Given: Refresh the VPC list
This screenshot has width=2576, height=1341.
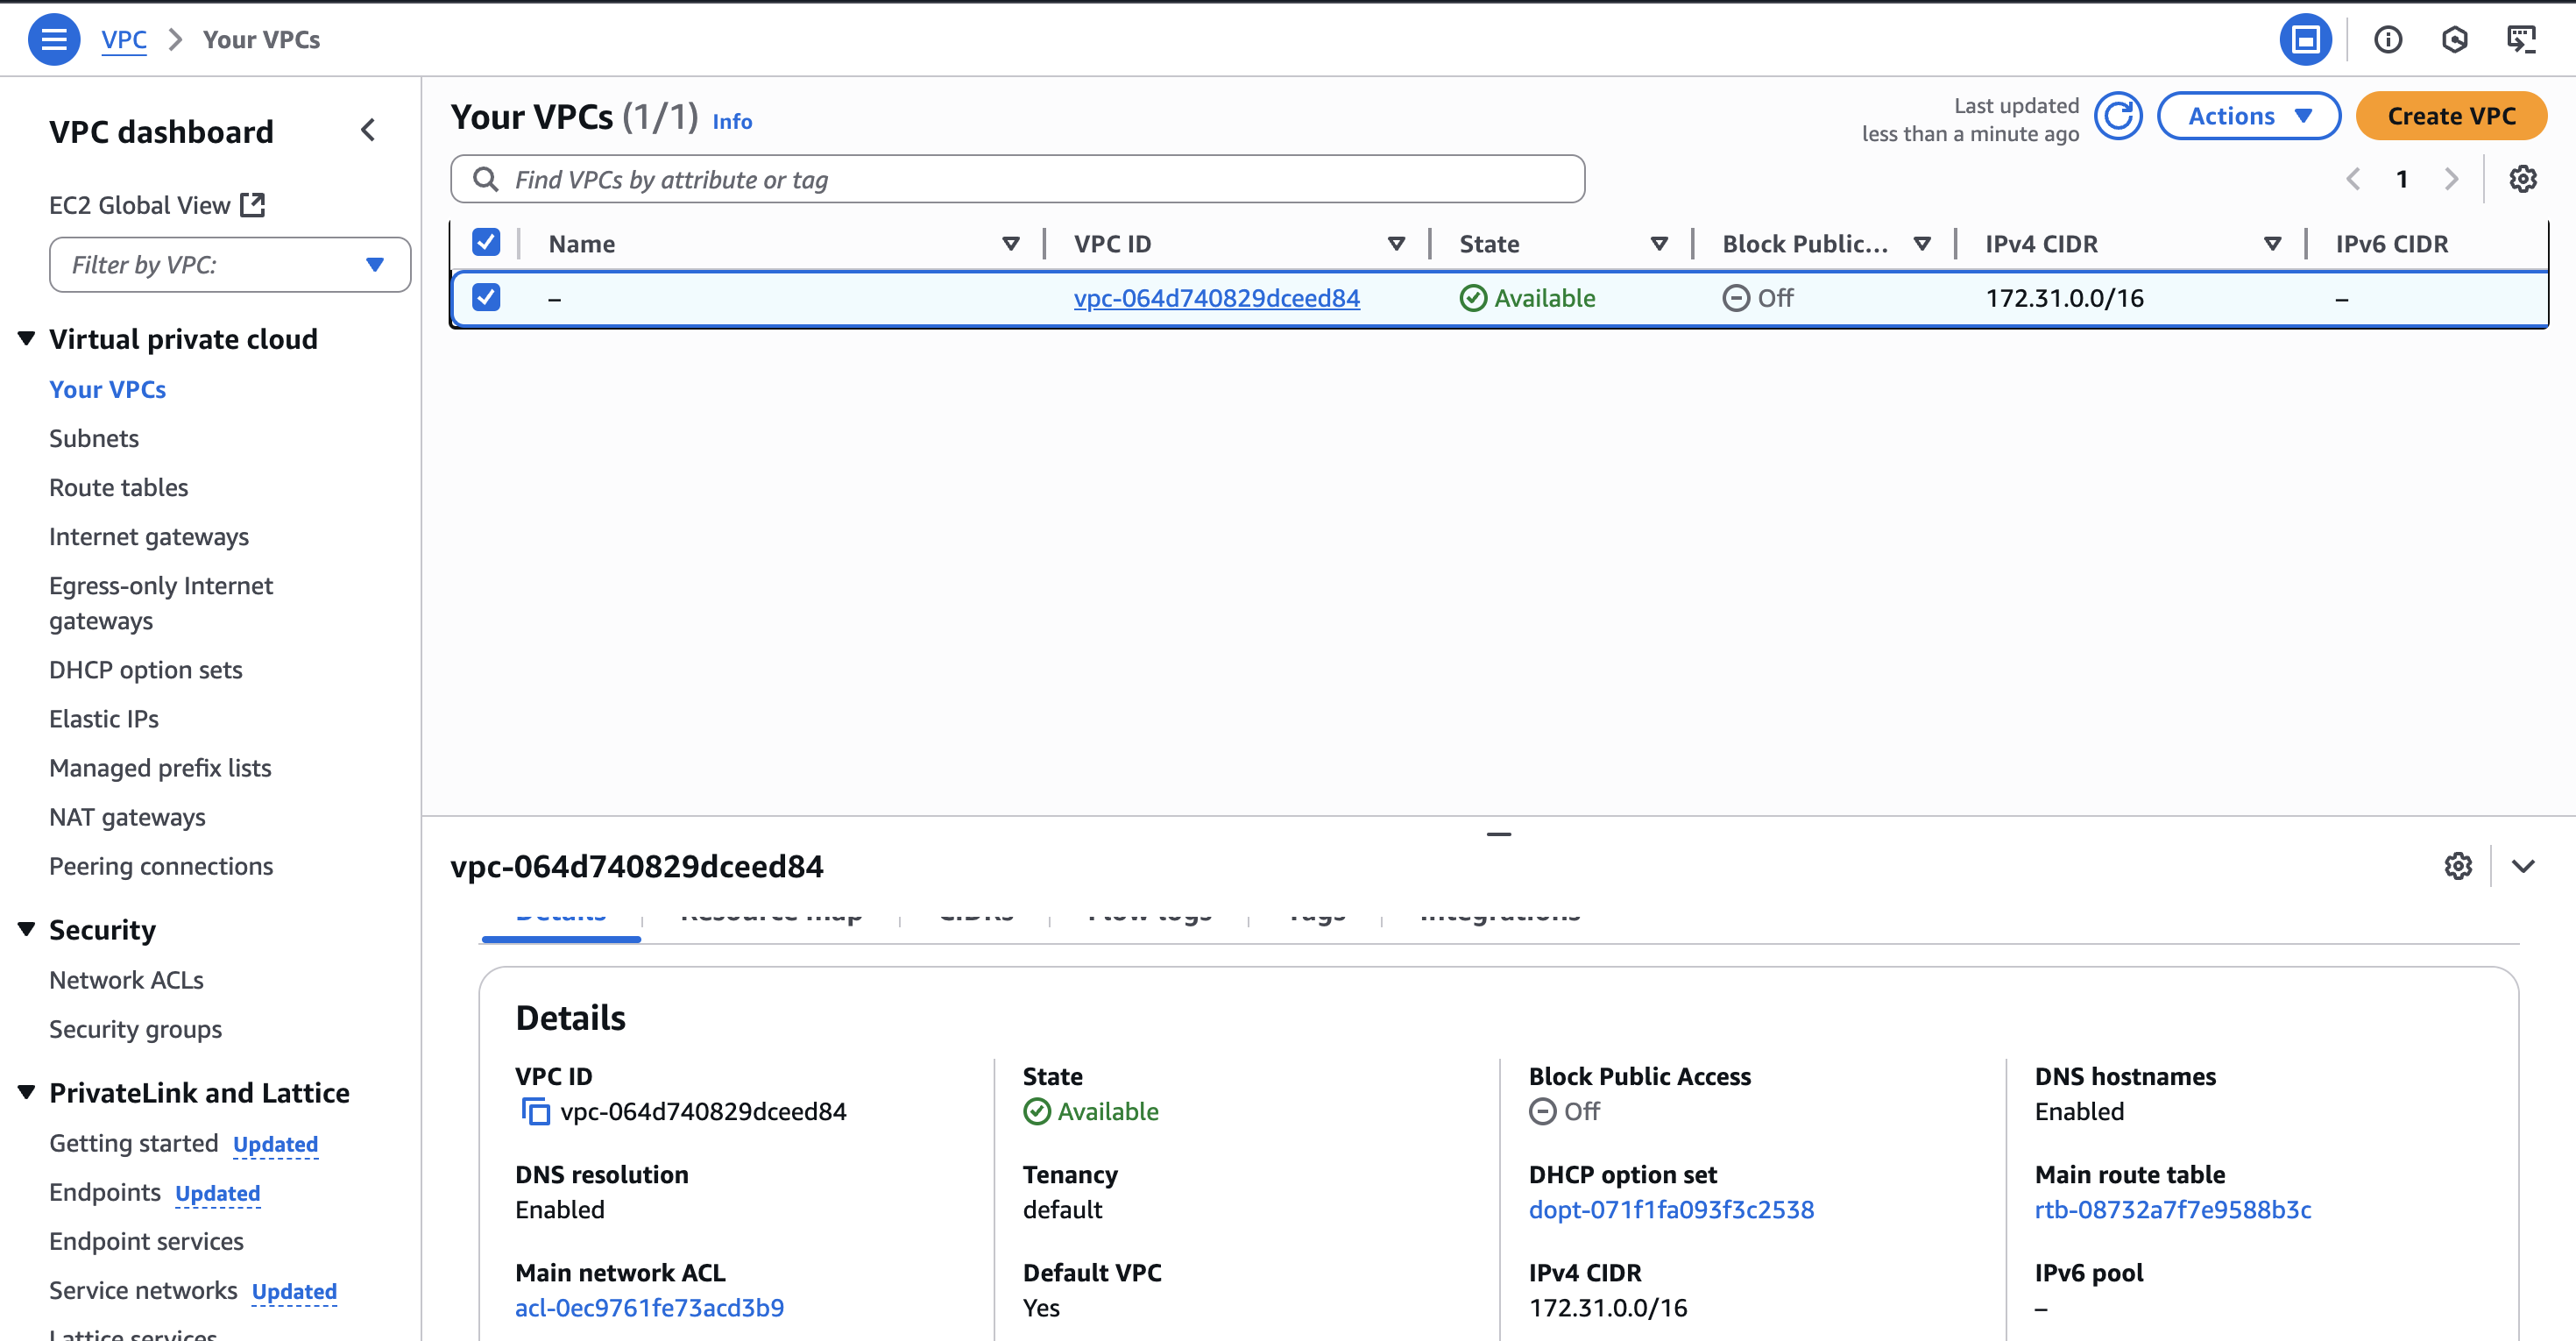Looking at the screenshot, I should click(2119, 115).
